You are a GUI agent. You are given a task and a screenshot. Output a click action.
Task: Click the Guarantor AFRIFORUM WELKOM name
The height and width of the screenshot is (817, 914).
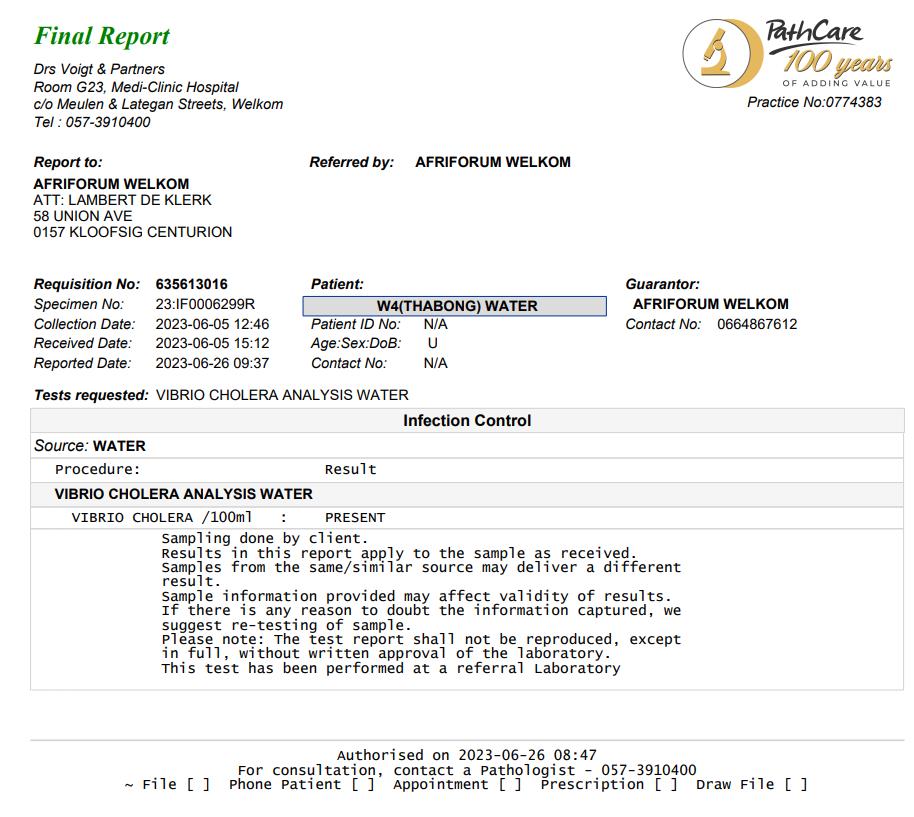click(711, 304)
